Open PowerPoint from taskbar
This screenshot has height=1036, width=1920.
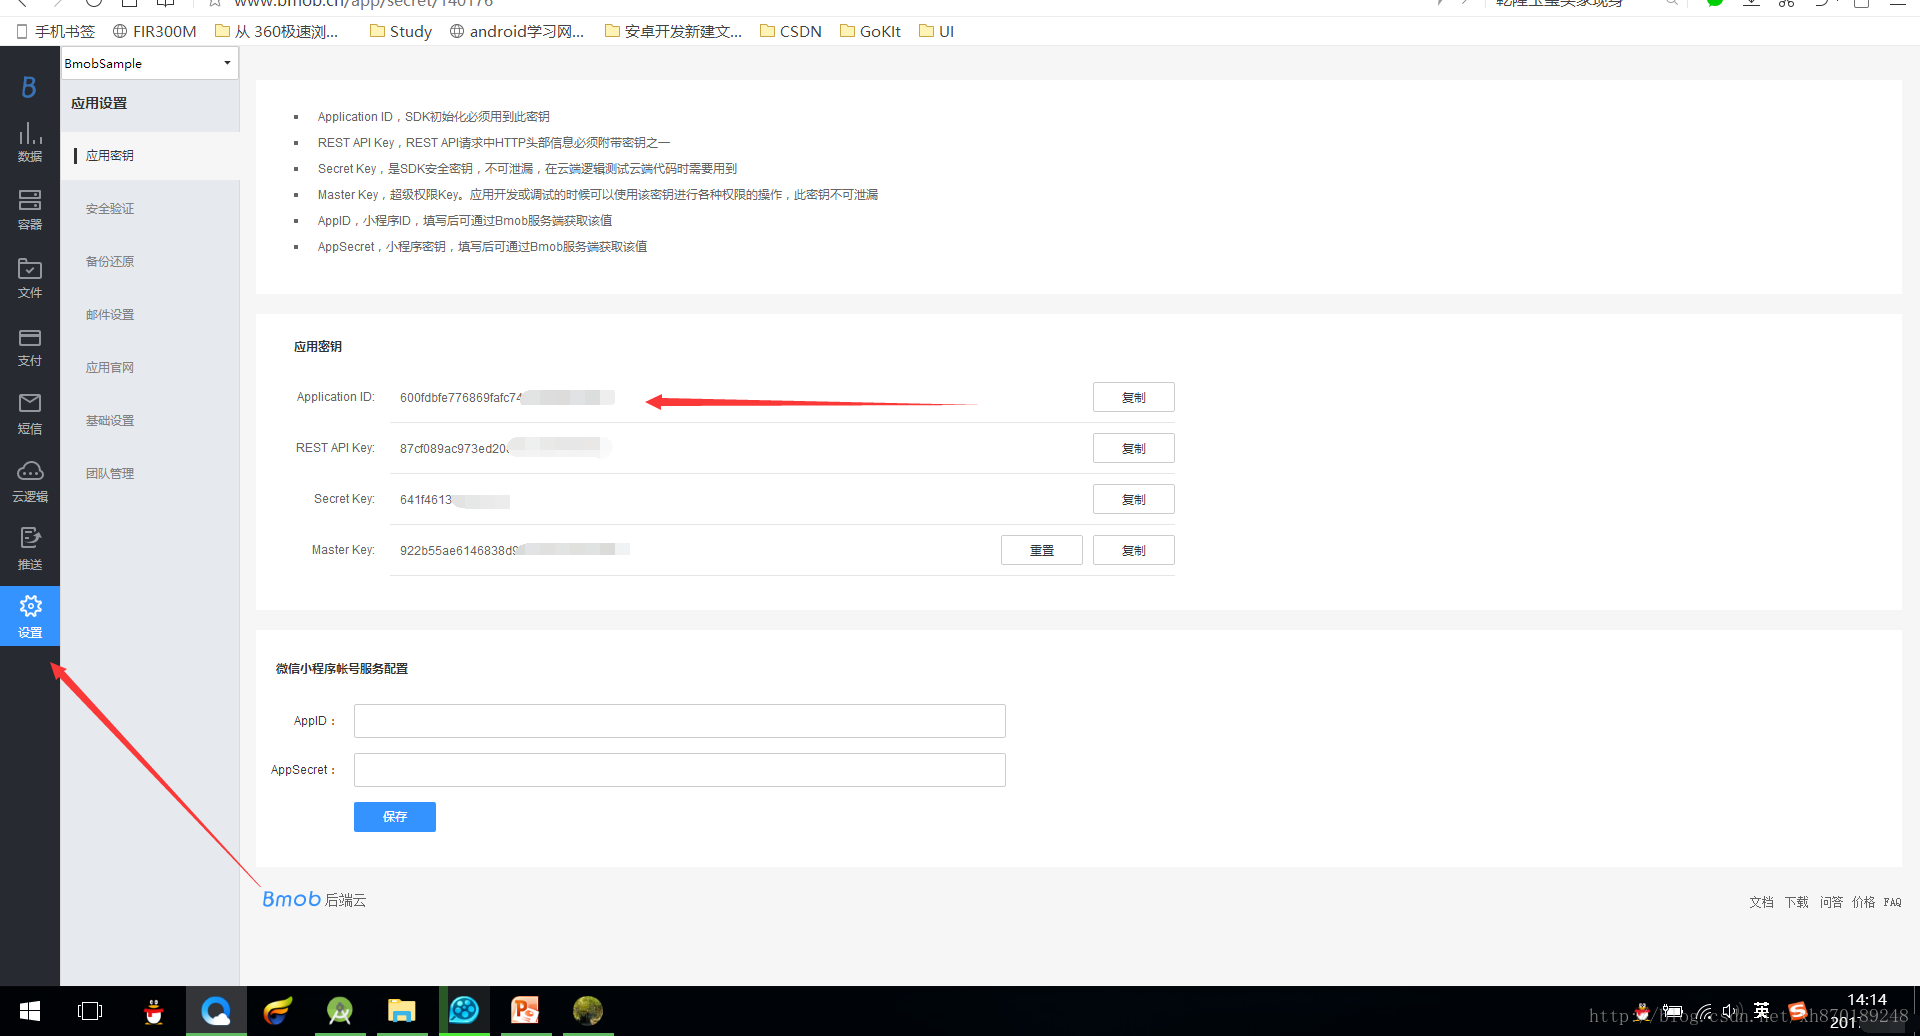point(525,1011)
